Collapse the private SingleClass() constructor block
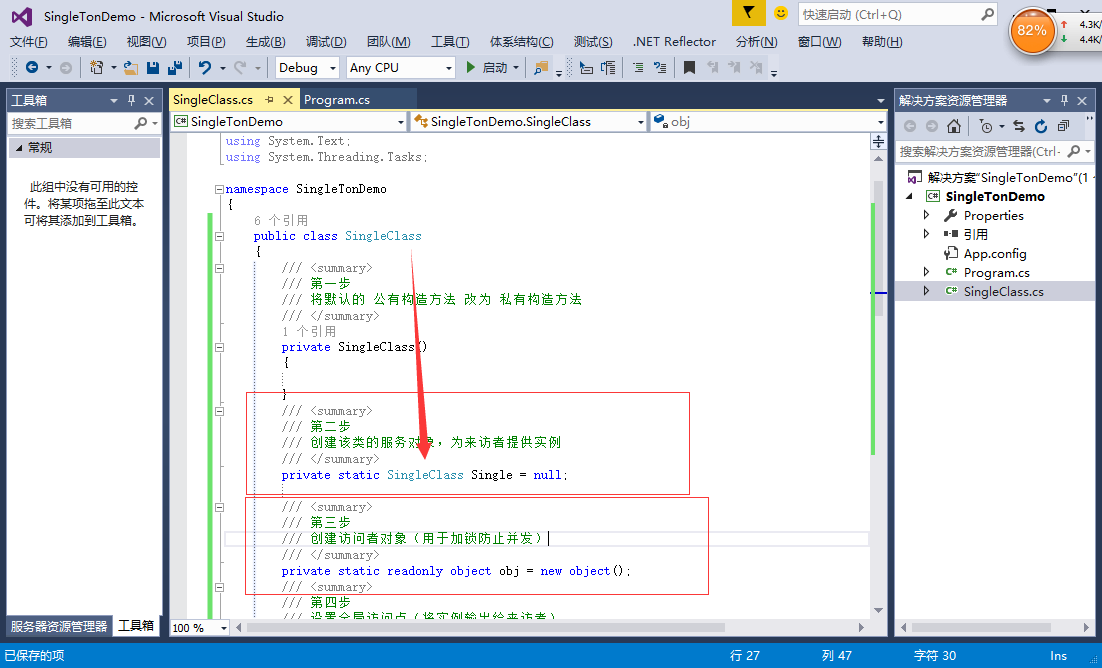This screenshot has height=668, width=1102. pyautogui.click(x=219, y=347)
